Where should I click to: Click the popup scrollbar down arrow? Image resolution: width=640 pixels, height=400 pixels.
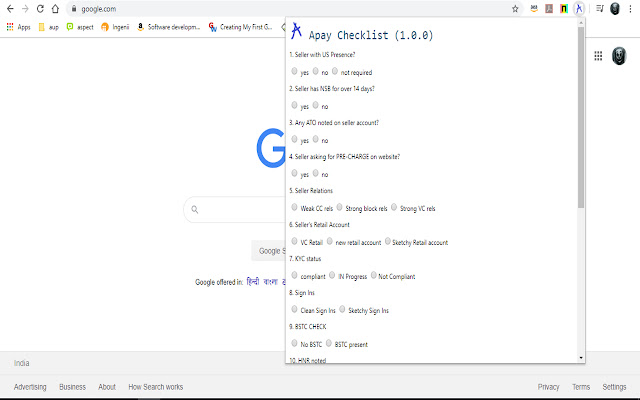[x=581, y=358]
